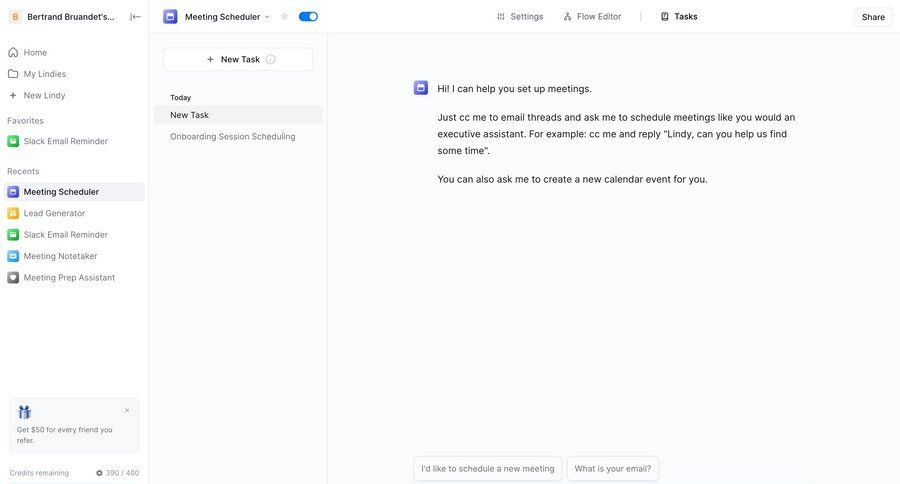Click the info icon beside New Task
Image resolution: width=900 pixels, height=484 pixels.
tap(270, 59)
